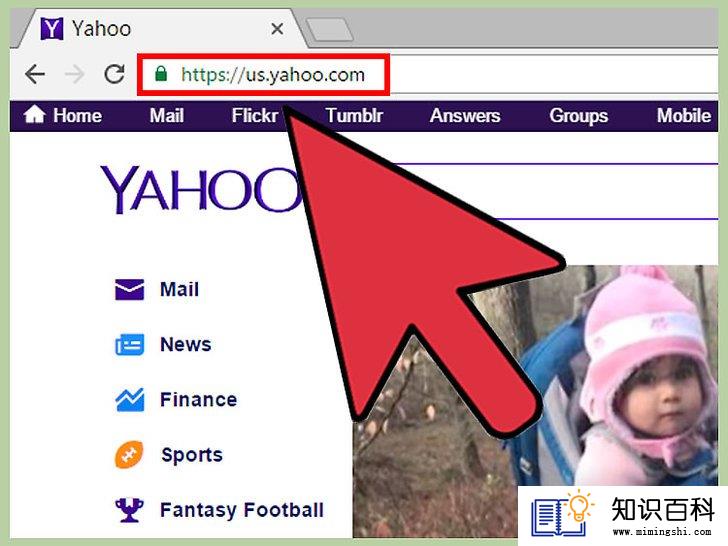
Task: Open a new tab with the blank tab button
Action: tap(330, 30)
